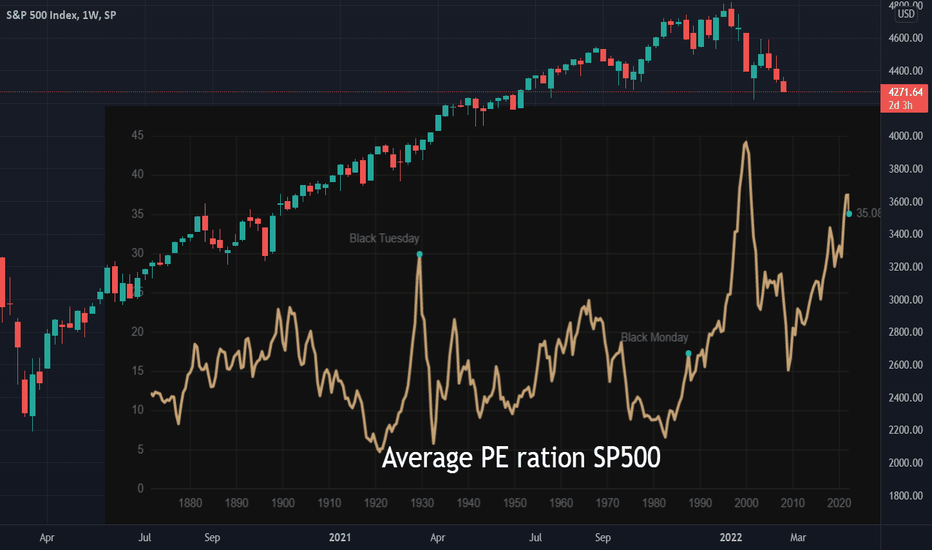Click the 35.08 PE value label
The width and height of the screenshot is (932, 550).
(x=868, y=213)
